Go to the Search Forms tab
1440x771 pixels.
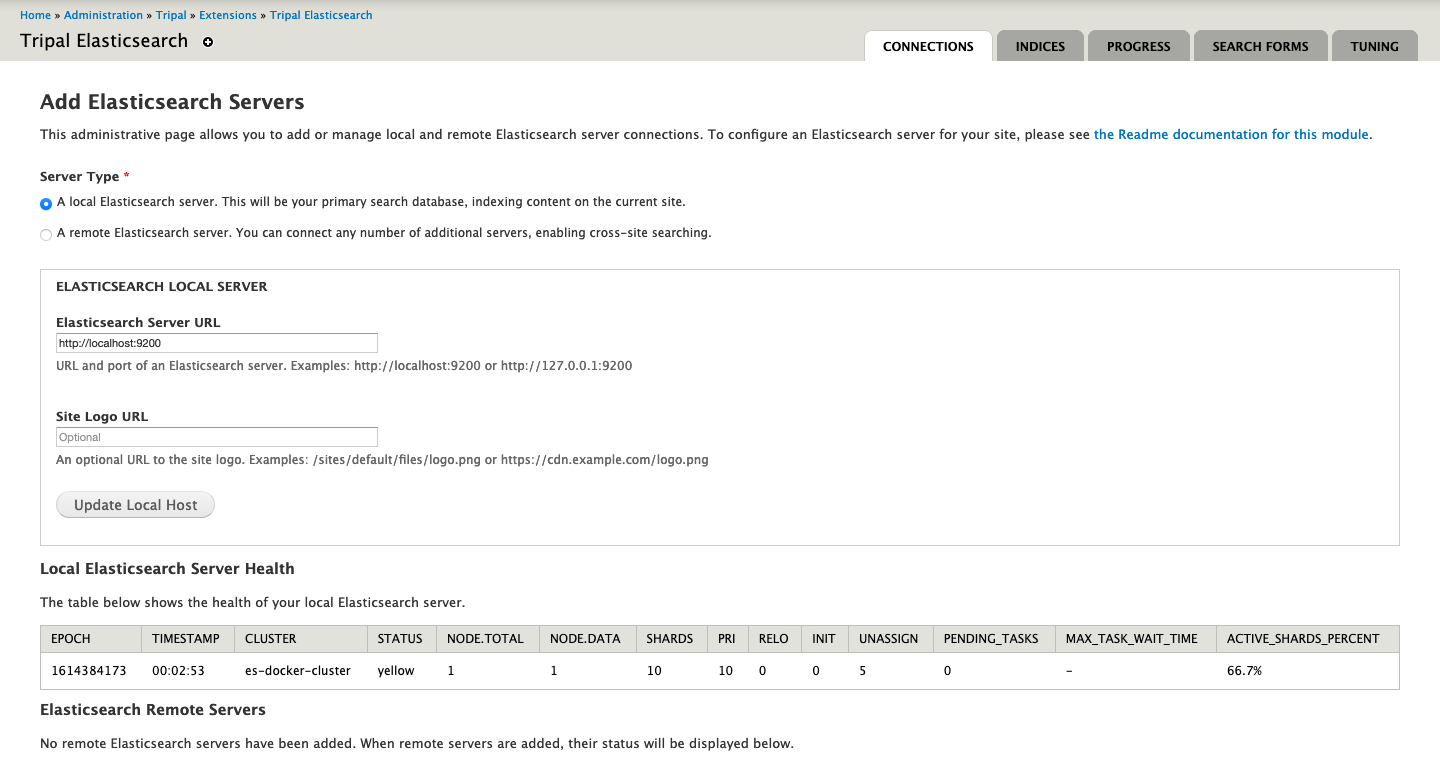tap(1260, 46)
